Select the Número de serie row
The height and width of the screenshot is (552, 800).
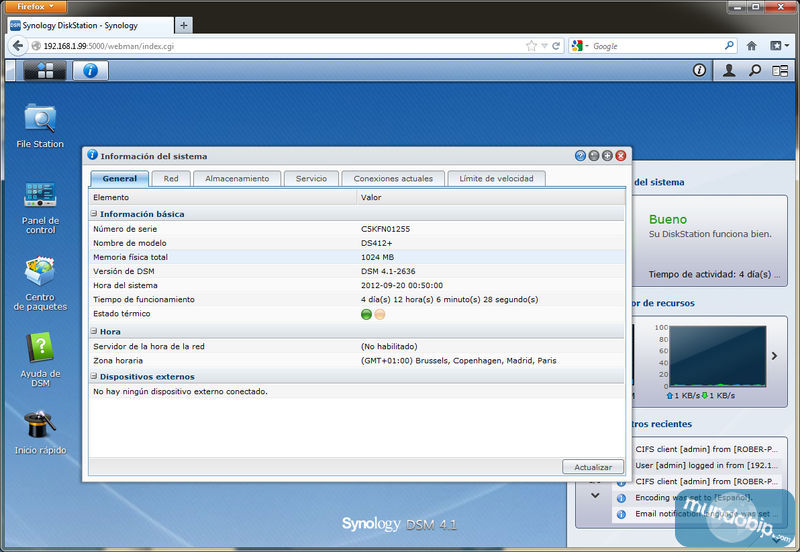(x=356, y=229)
